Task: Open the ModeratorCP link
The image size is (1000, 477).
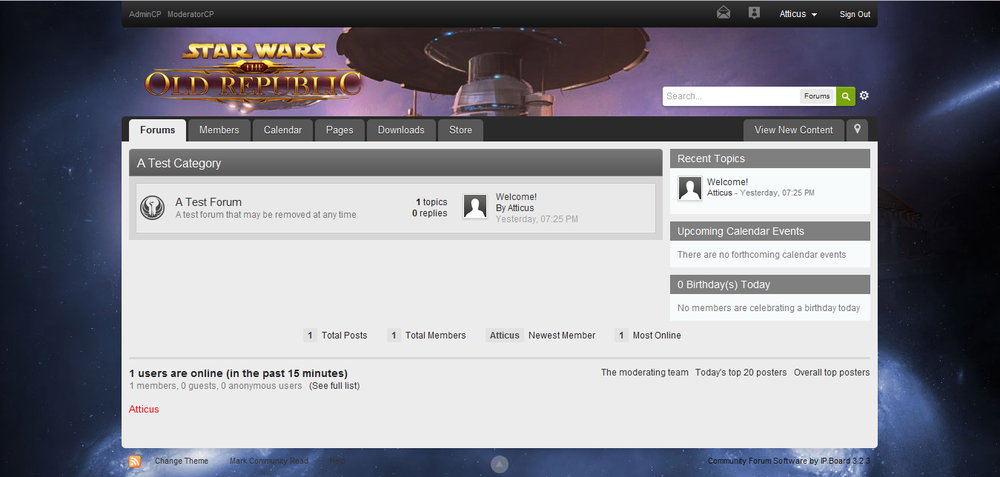Action: (x=191, y=14)
